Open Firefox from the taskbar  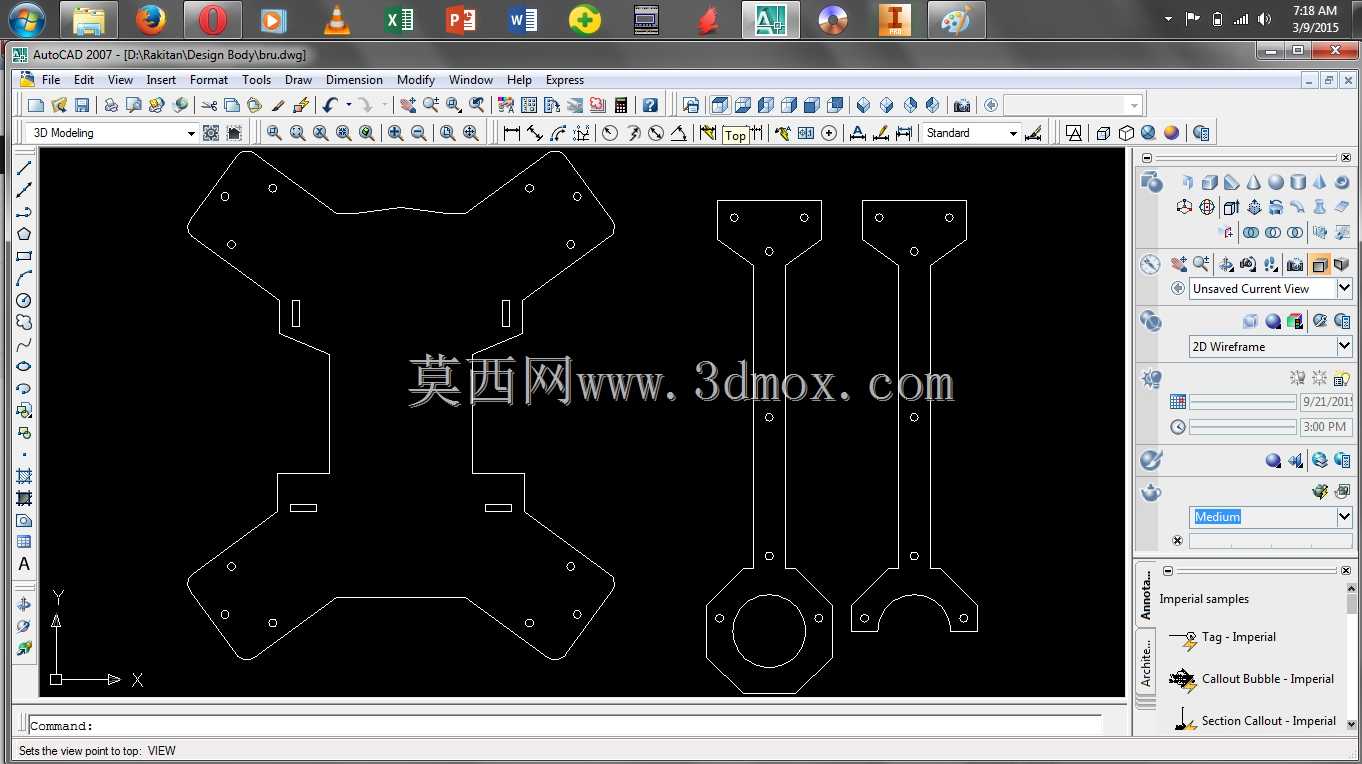(151, 19)
